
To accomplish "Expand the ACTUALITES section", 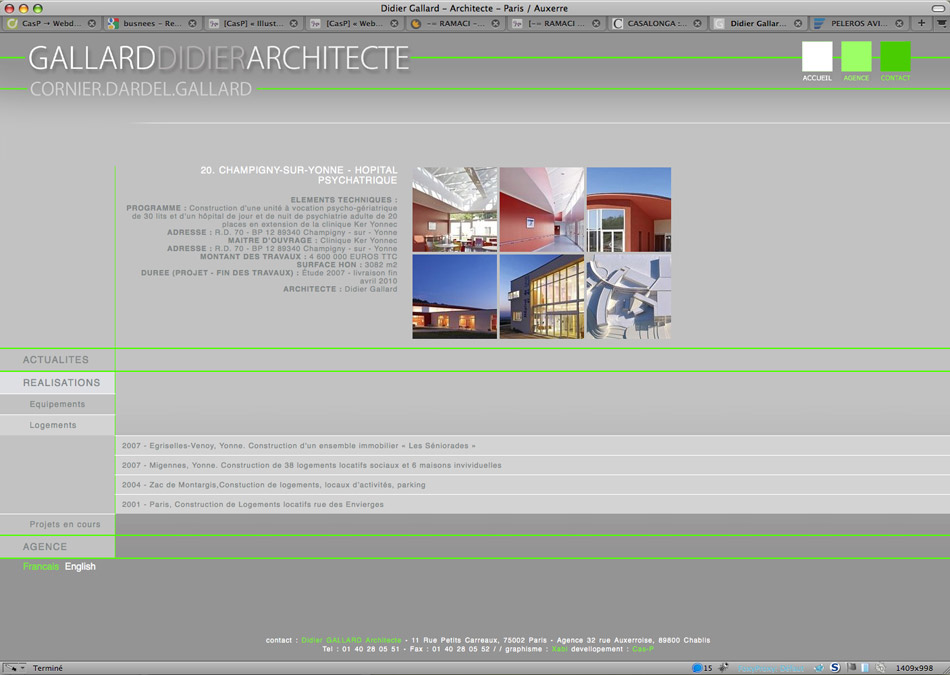I will tap(56, 360).
